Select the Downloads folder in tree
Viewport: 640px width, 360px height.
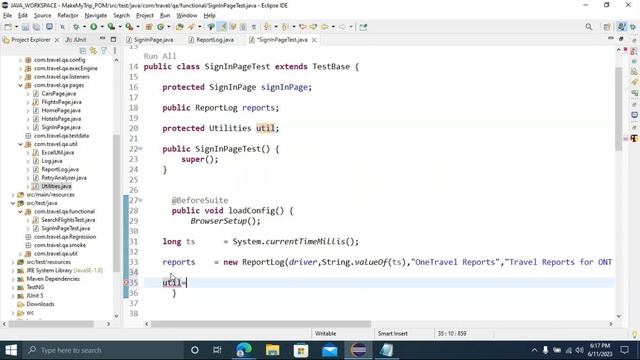point(40,304)
